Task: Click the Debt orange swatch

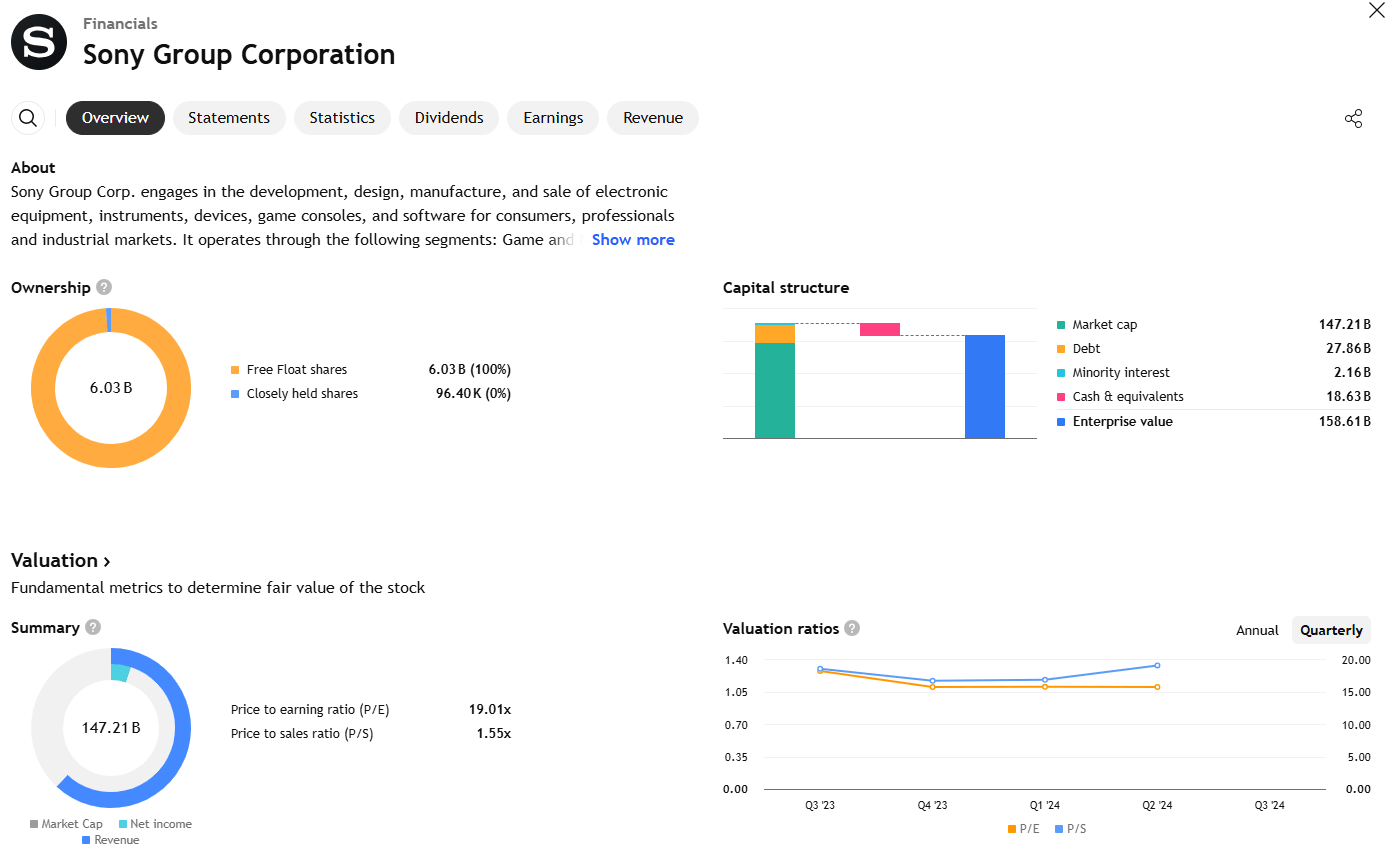Action: coord(1061,349)
